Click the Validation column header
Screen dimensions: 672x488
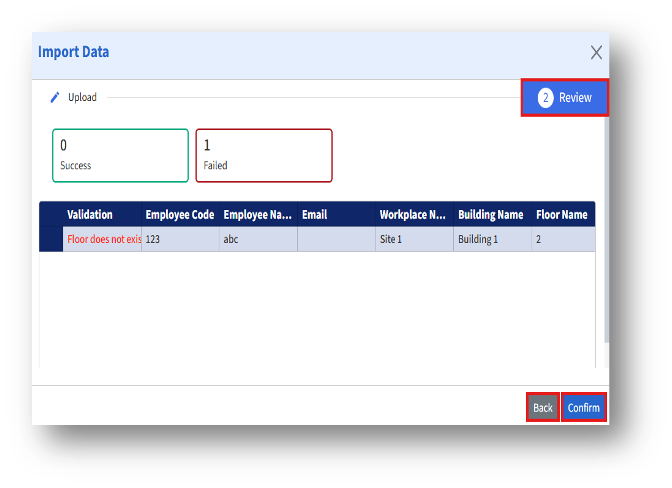(102, 214)
